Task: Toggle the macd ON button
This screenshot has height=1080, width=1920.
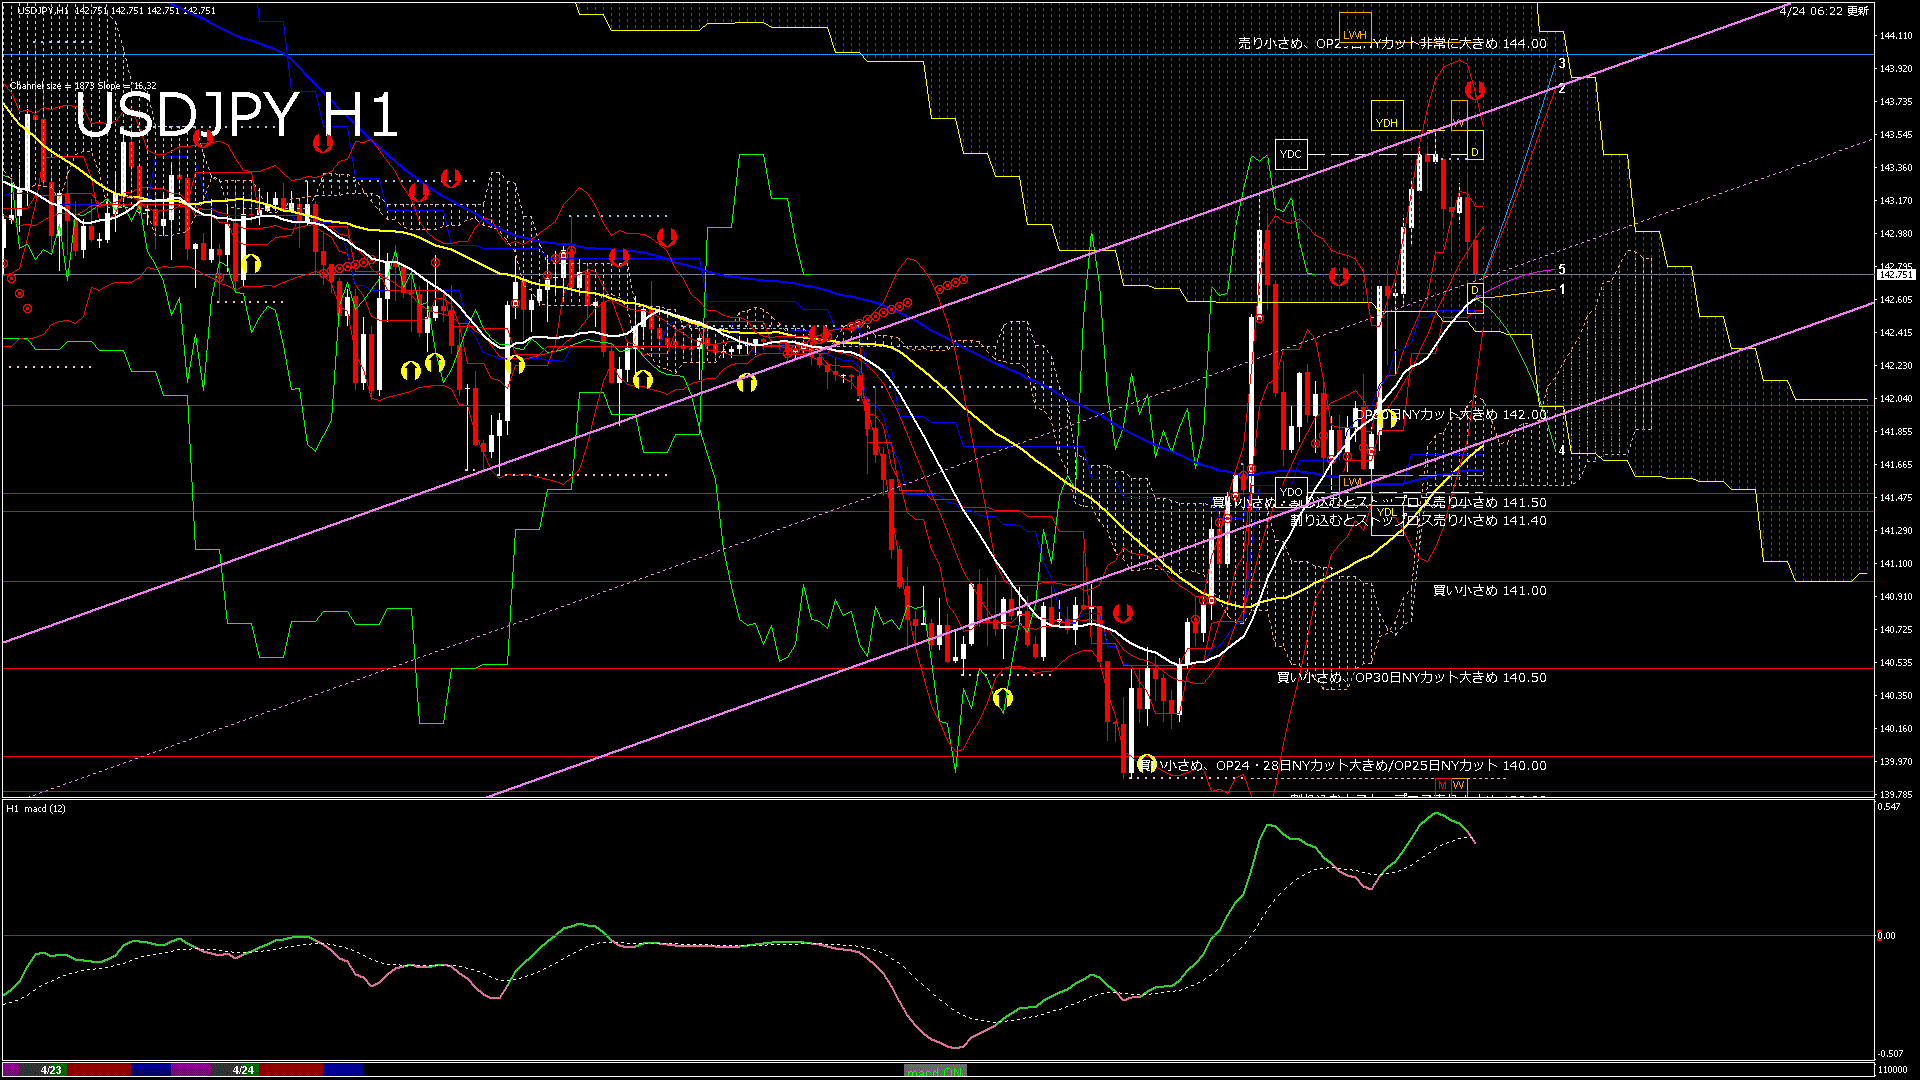Action: click(935, 1071)
